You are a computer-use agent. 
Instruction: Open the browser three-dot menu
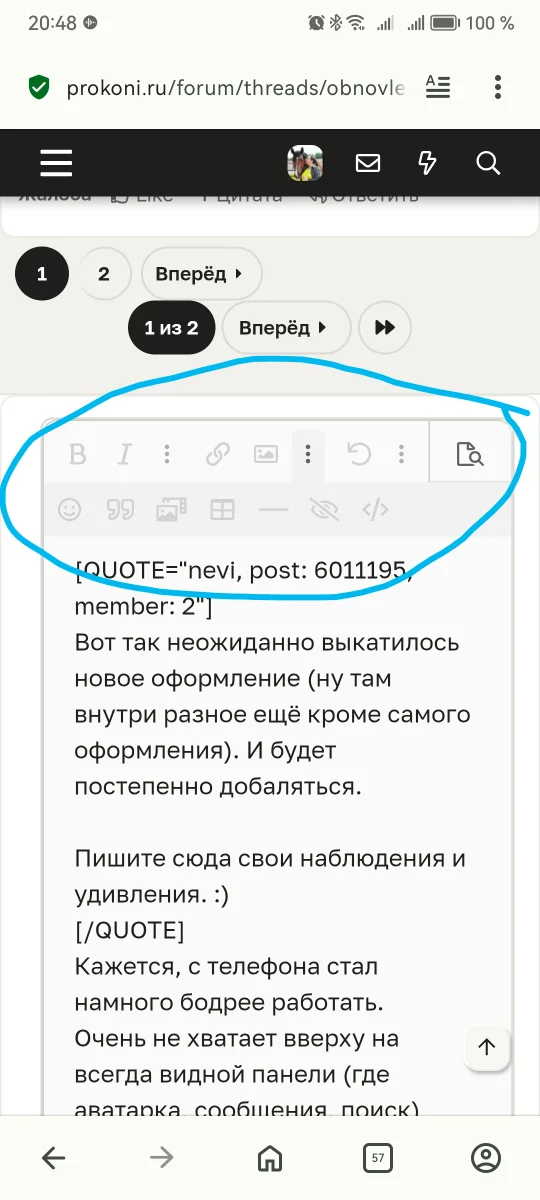click(x=497, y=88)
